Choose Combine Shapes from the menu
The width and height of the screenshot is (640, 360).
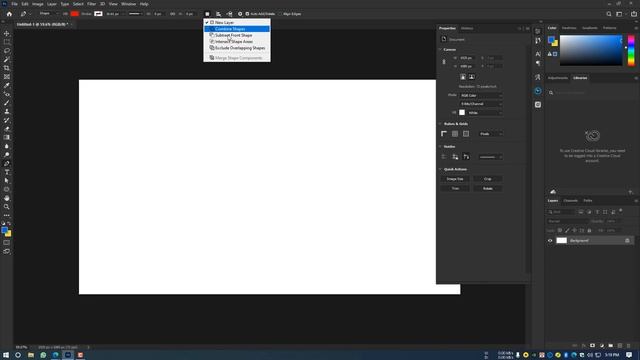click(237, 29)
